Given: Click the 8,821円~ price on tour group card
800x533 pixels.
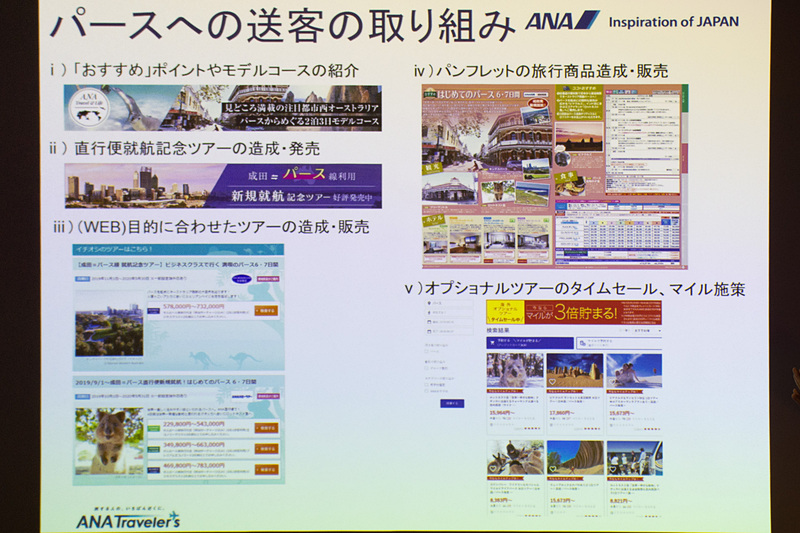Looking at the screenshot, I should pyautogui.click(x=621, y=500).
